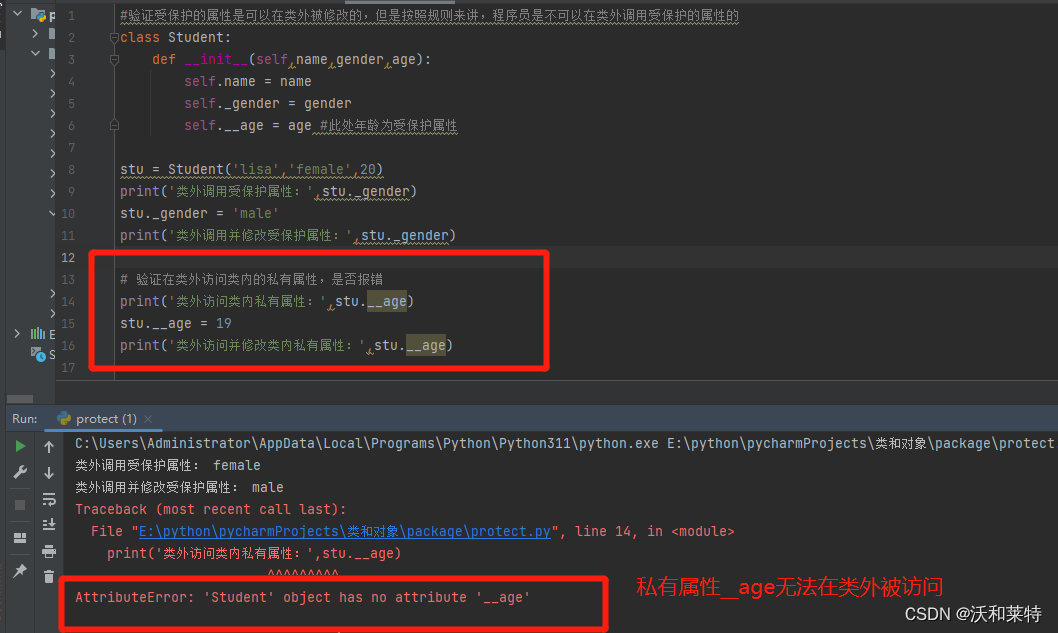Click line number 8 in the gutter
1058x633 pixels.
click(71, 169)
